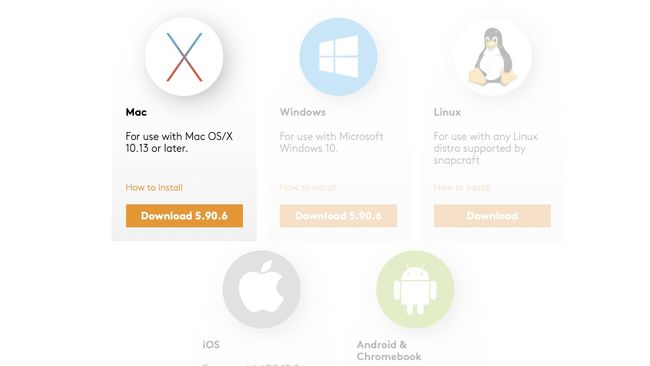Click the Android robot icon
This screenshot has width=650, height=366.
point(415,289)
